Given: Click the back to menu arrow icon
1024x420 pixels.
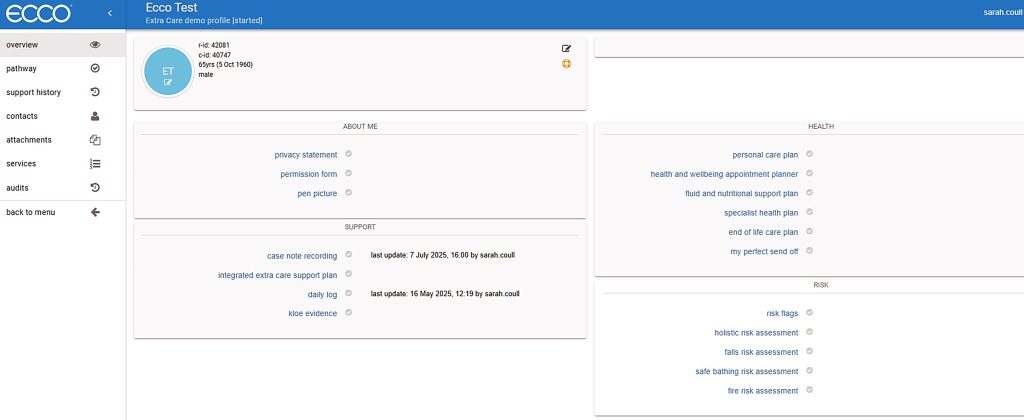Looking at the screenshot, I should tap(95, 212).
